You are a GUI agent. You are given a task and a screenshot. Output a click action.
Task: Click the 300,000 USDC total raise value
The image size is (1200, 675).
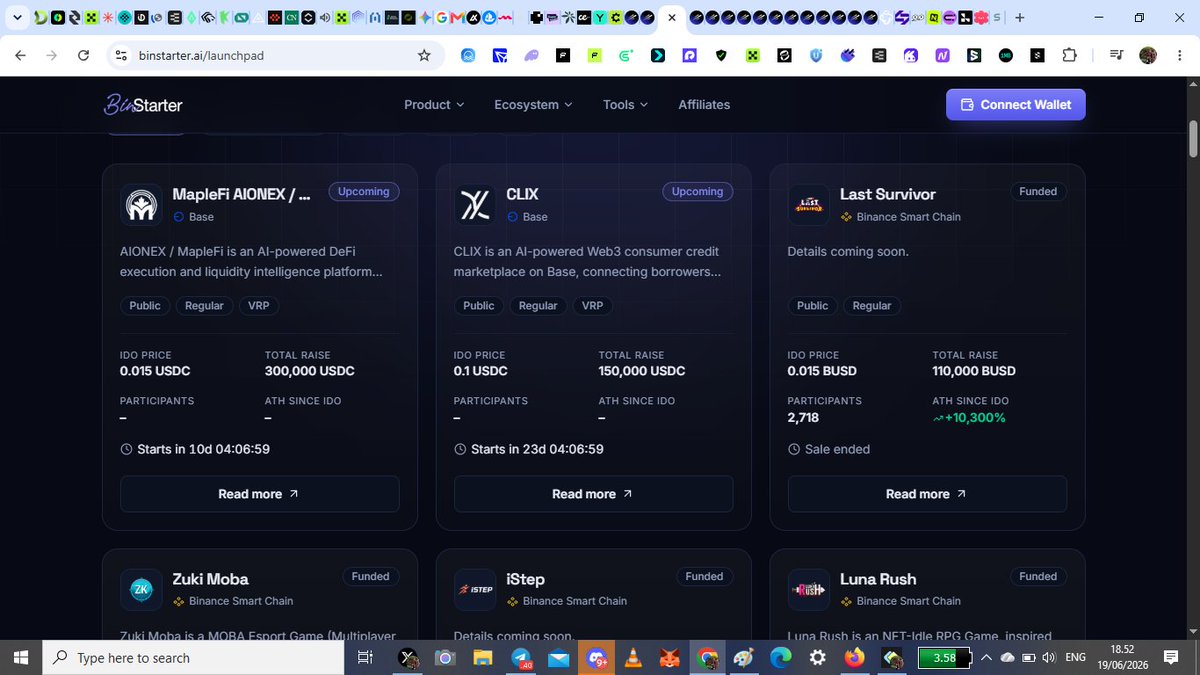tap(309, 371)
